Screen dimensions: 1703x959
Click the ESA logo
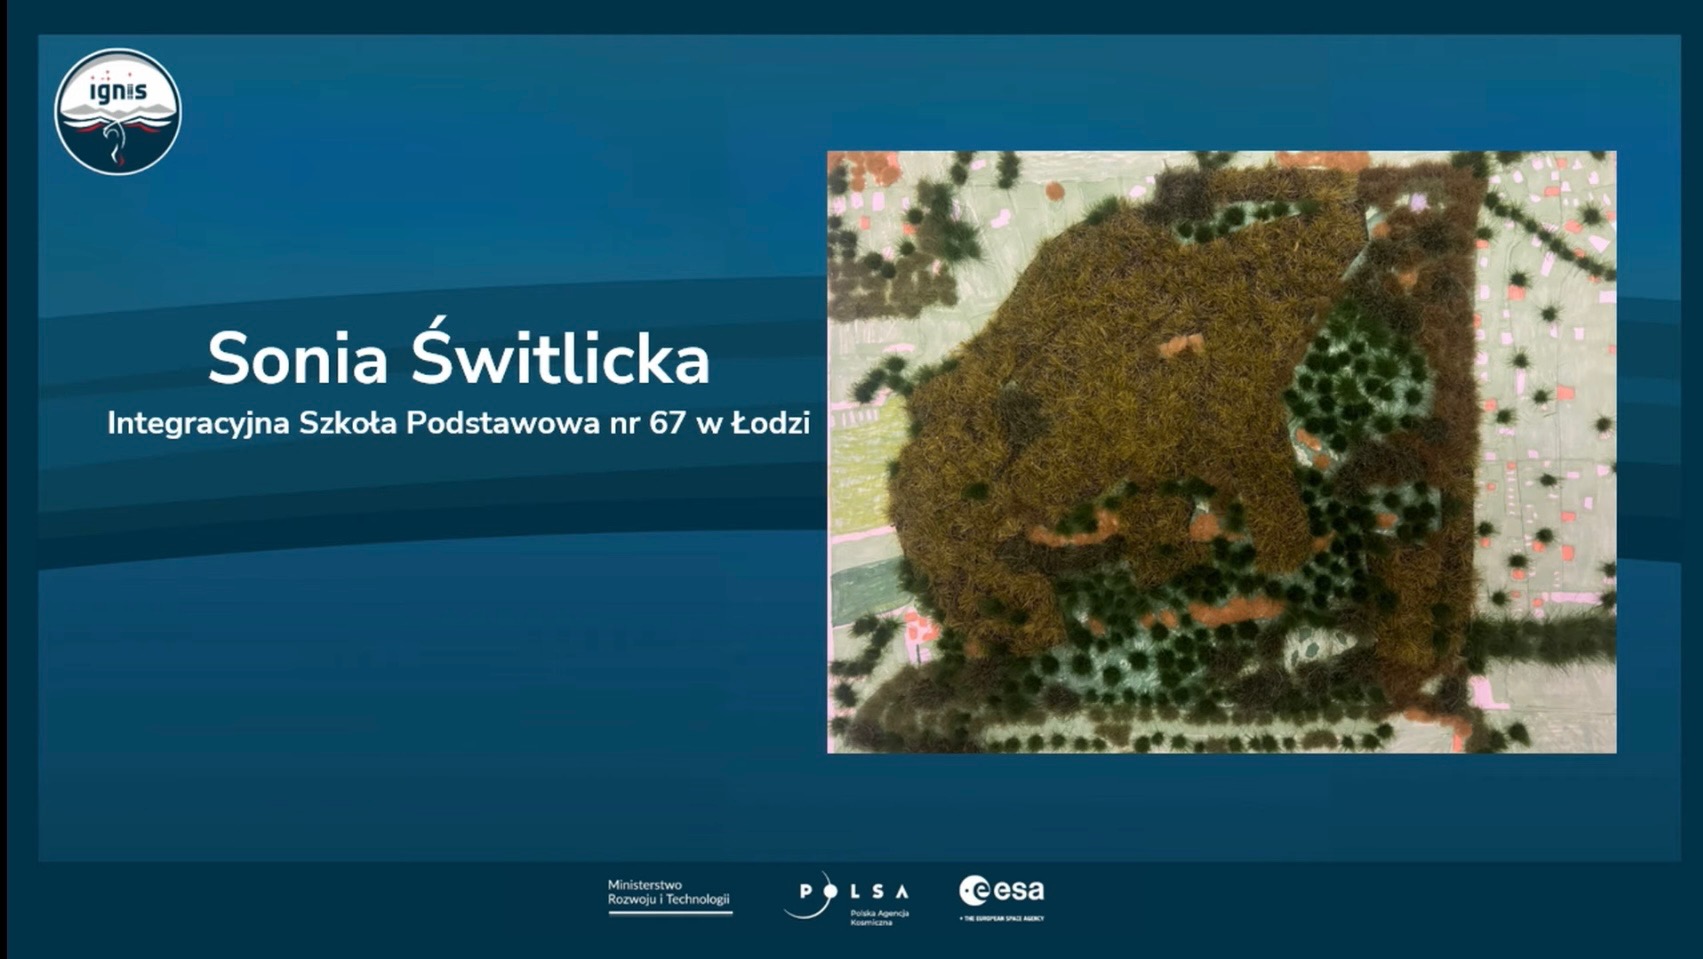1001,896
